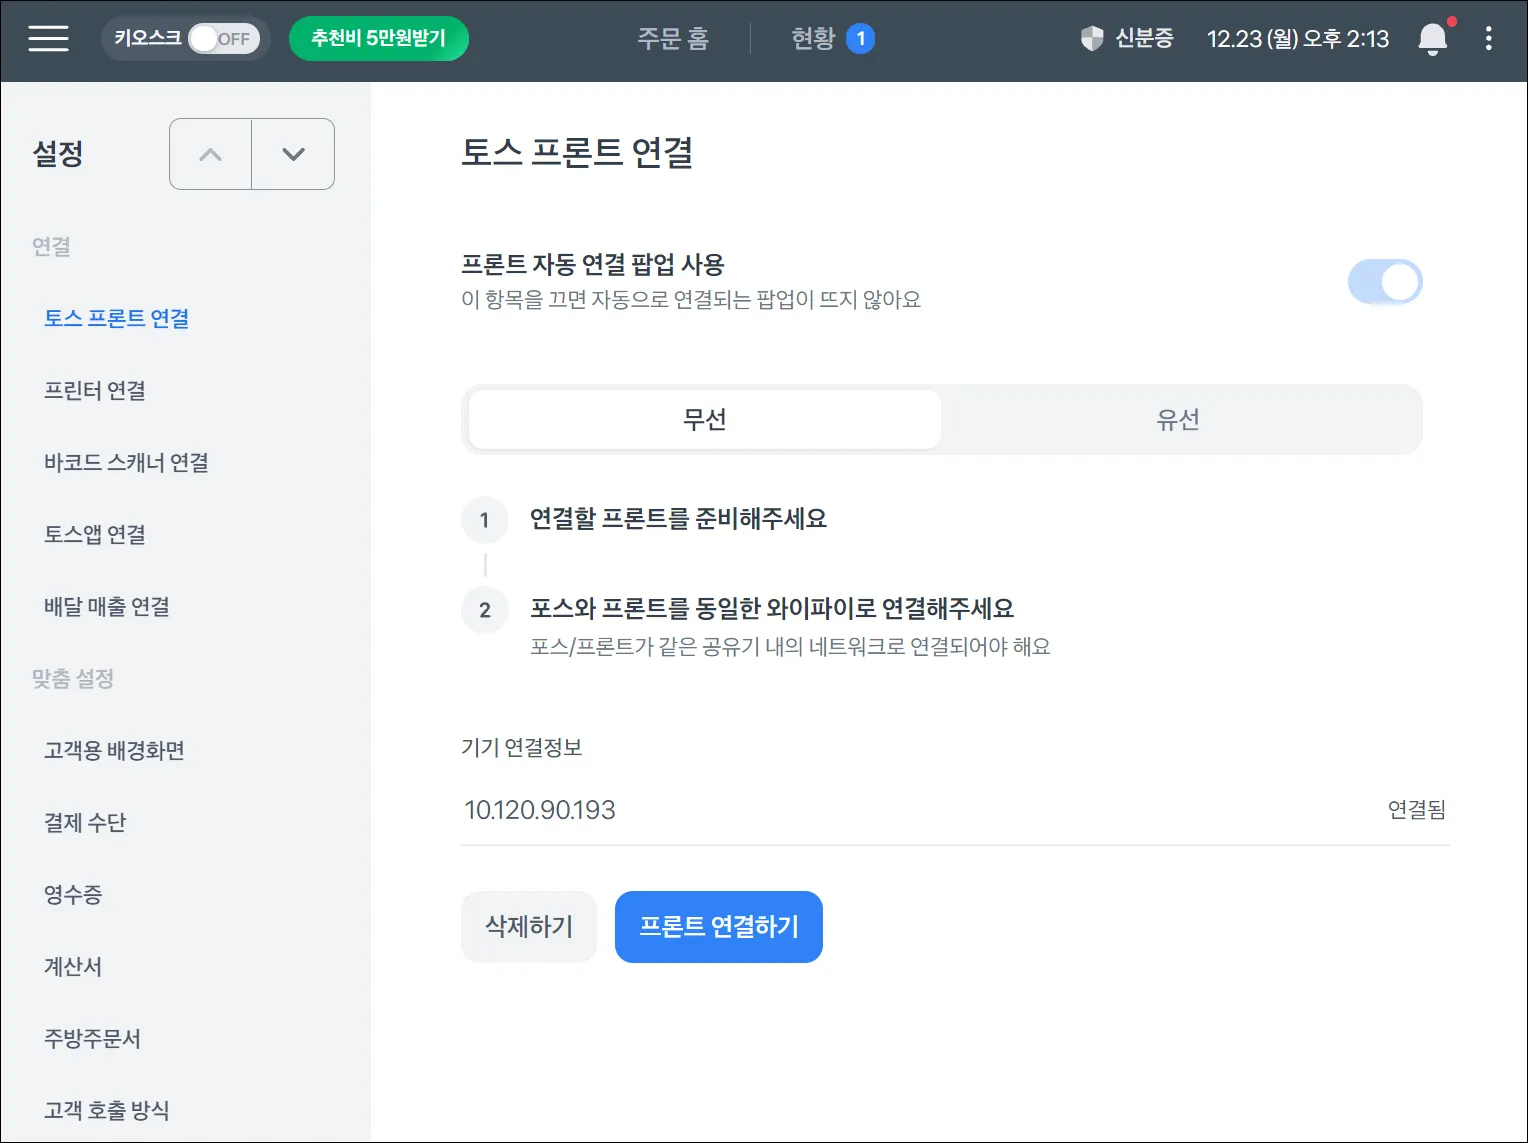Click the 삭제하기 button
This screenshot has width=1528, height=1143.
coord(529,927)
